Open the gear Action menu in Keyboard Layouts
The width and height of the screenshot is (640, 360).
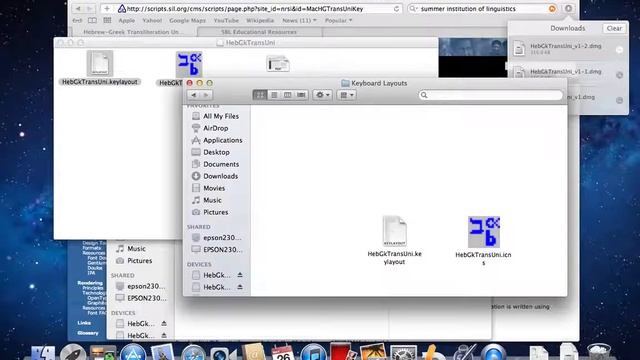pyautogui.click(x=322, y=95)
